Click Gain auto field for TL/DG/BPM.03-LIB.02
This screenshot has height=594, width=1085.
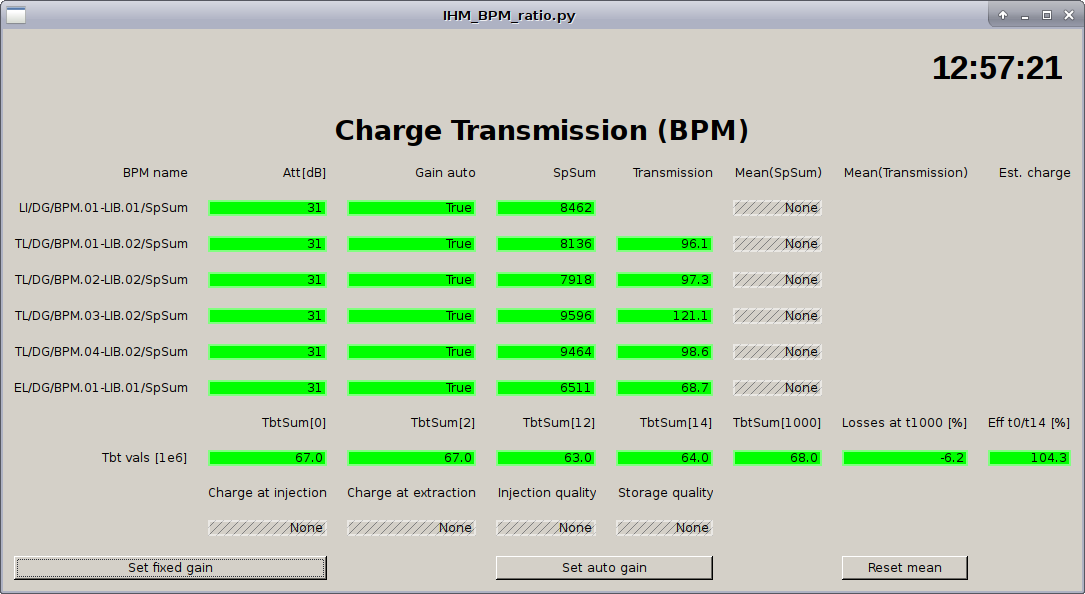tap(411, 316)
